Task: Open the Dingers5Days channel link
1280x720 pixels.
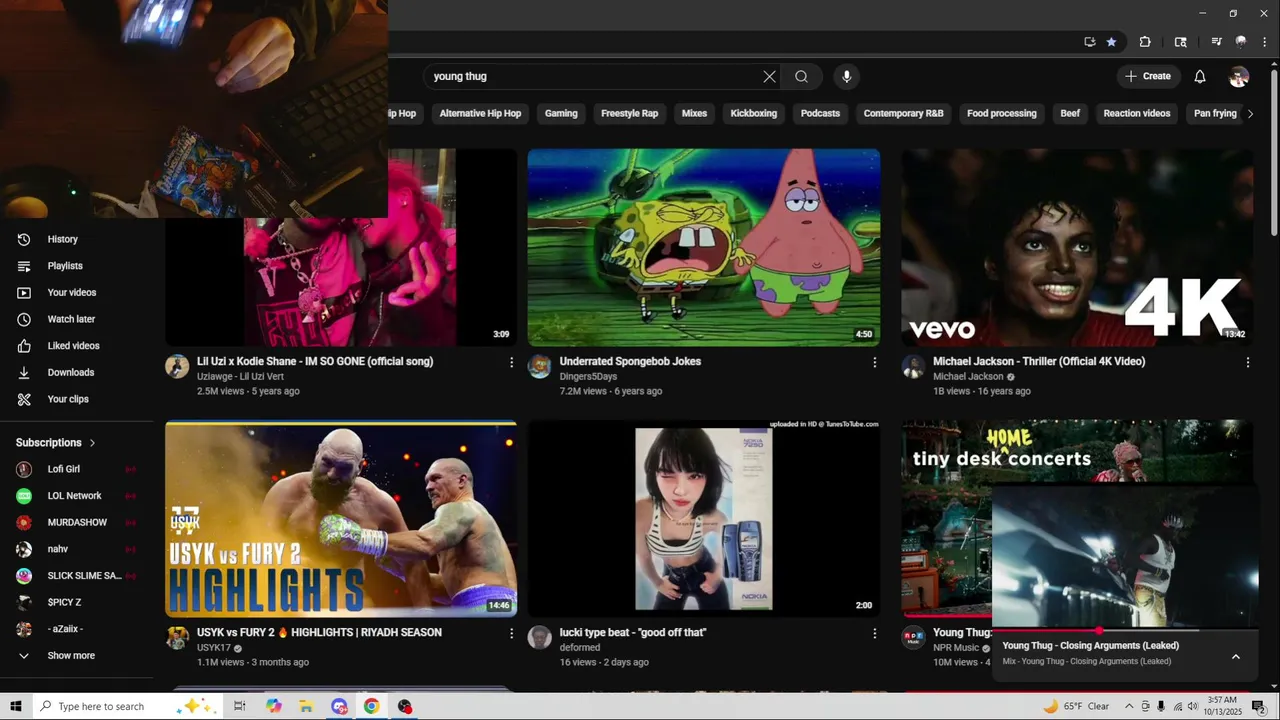Action: pos(588,377)
